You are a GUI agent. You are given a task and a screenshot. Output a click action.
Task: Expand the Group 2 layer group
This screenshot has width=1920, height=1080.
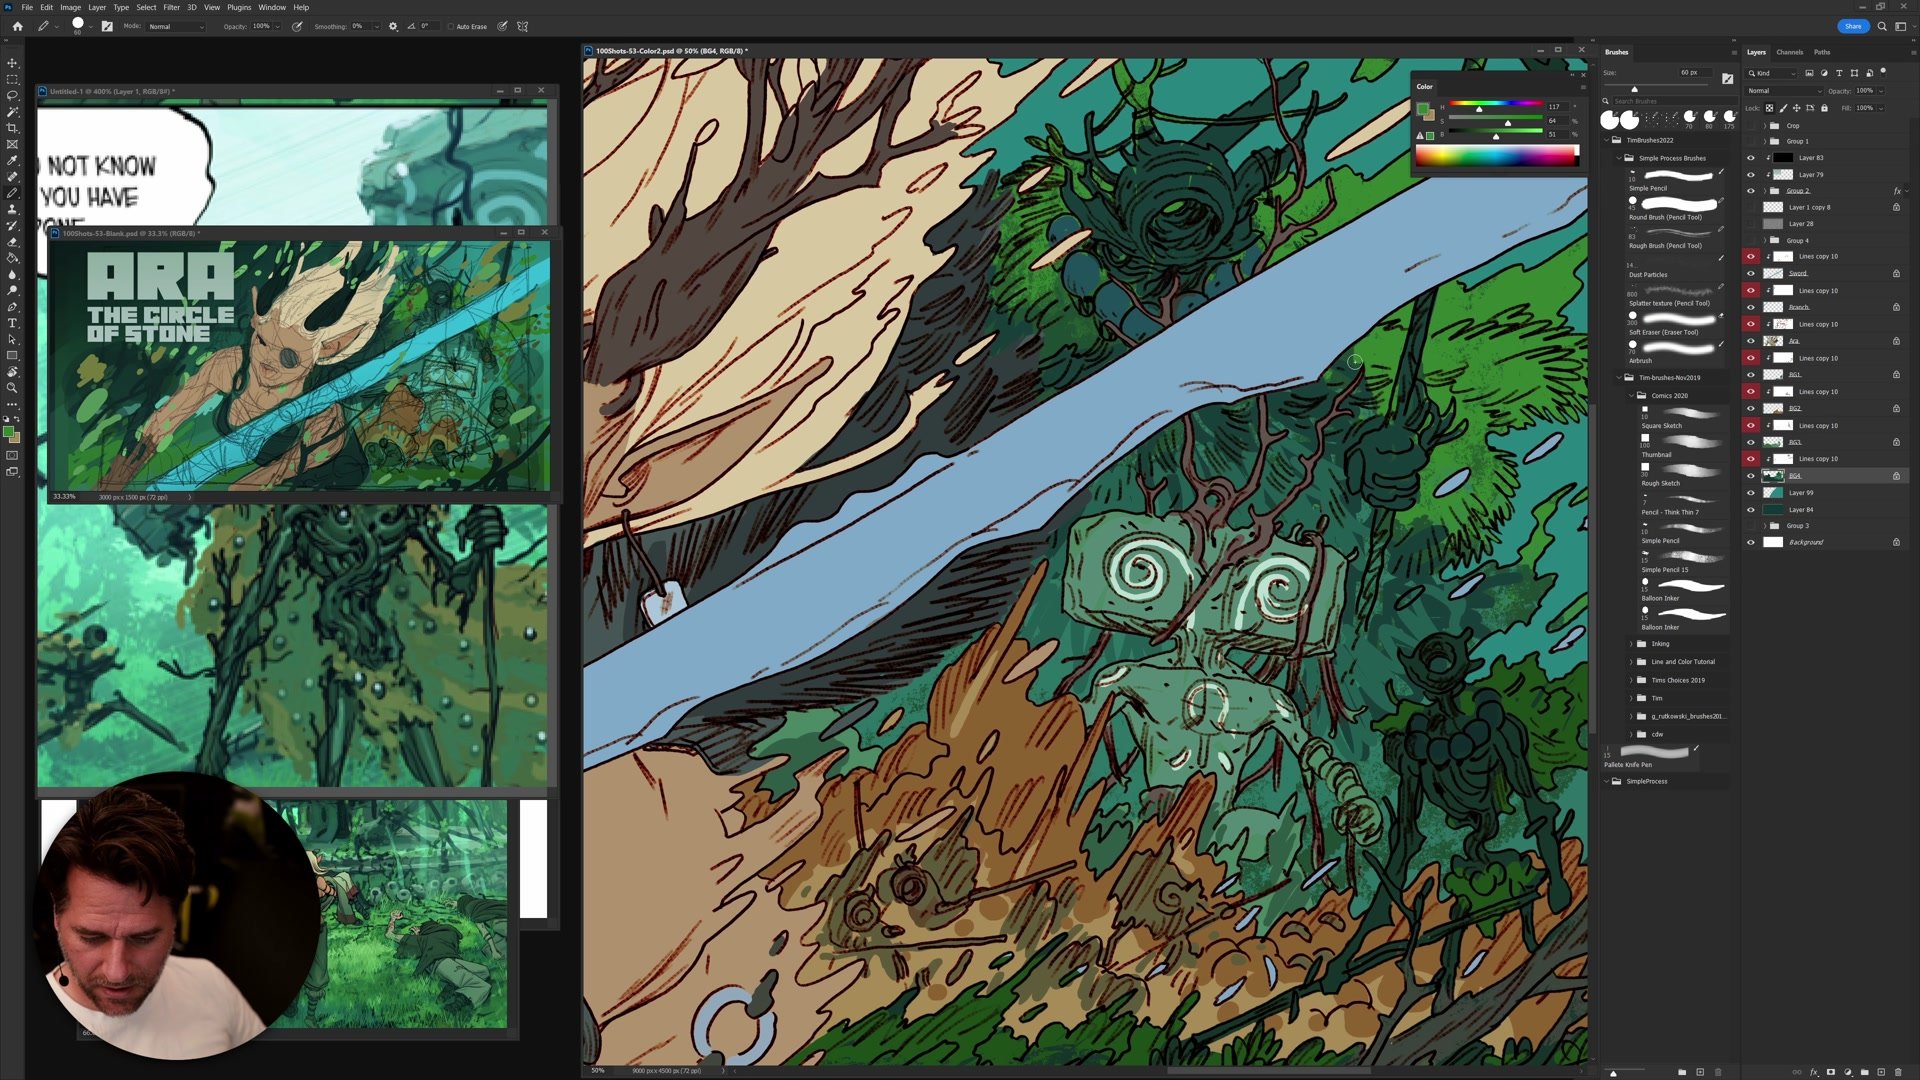(x=1765, y=191)
